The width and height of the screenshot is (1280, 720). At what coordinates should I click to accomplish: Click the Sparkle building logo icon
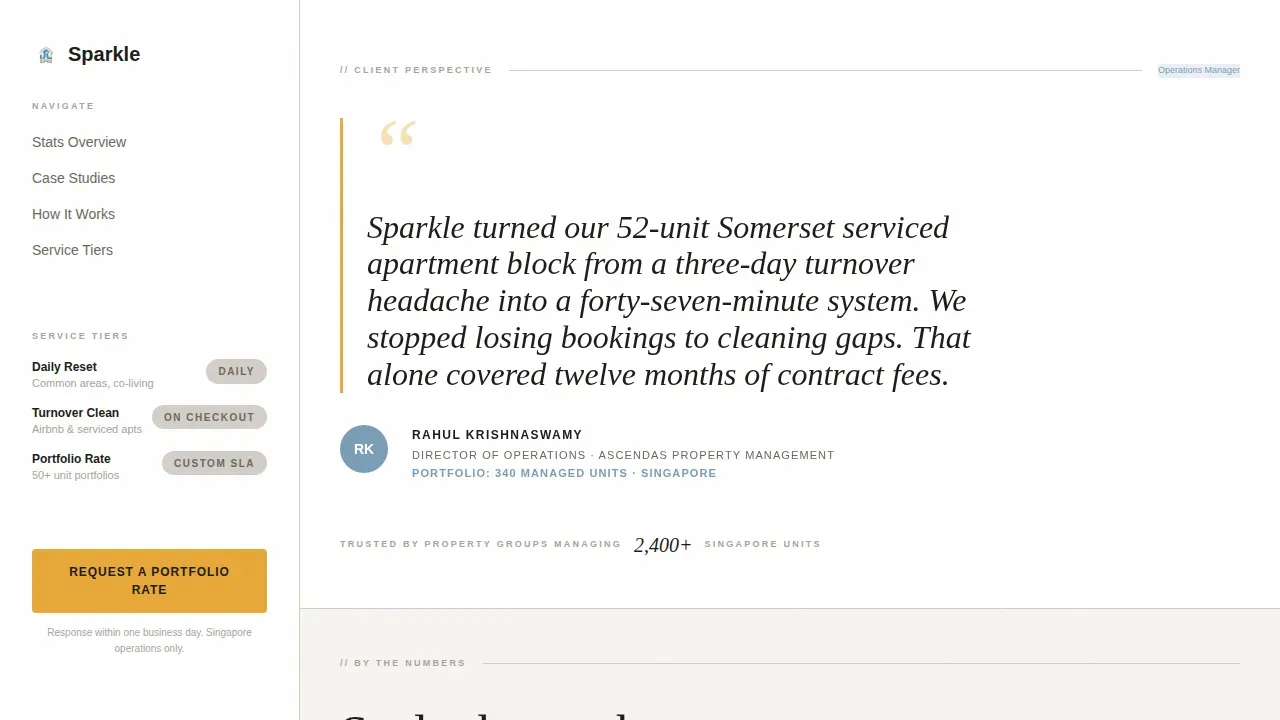click(x=46, y=55)
